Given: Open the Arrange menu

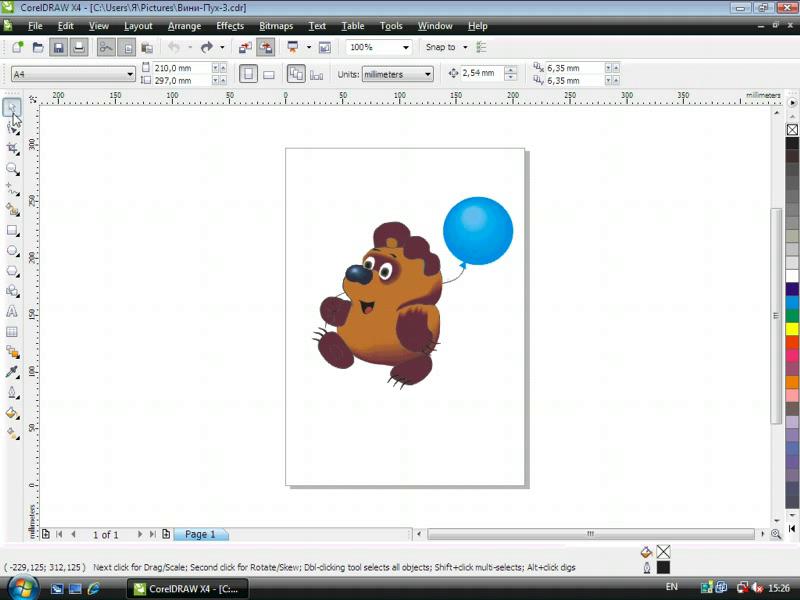Looking at the screenshot, I should tap(184, 26).
